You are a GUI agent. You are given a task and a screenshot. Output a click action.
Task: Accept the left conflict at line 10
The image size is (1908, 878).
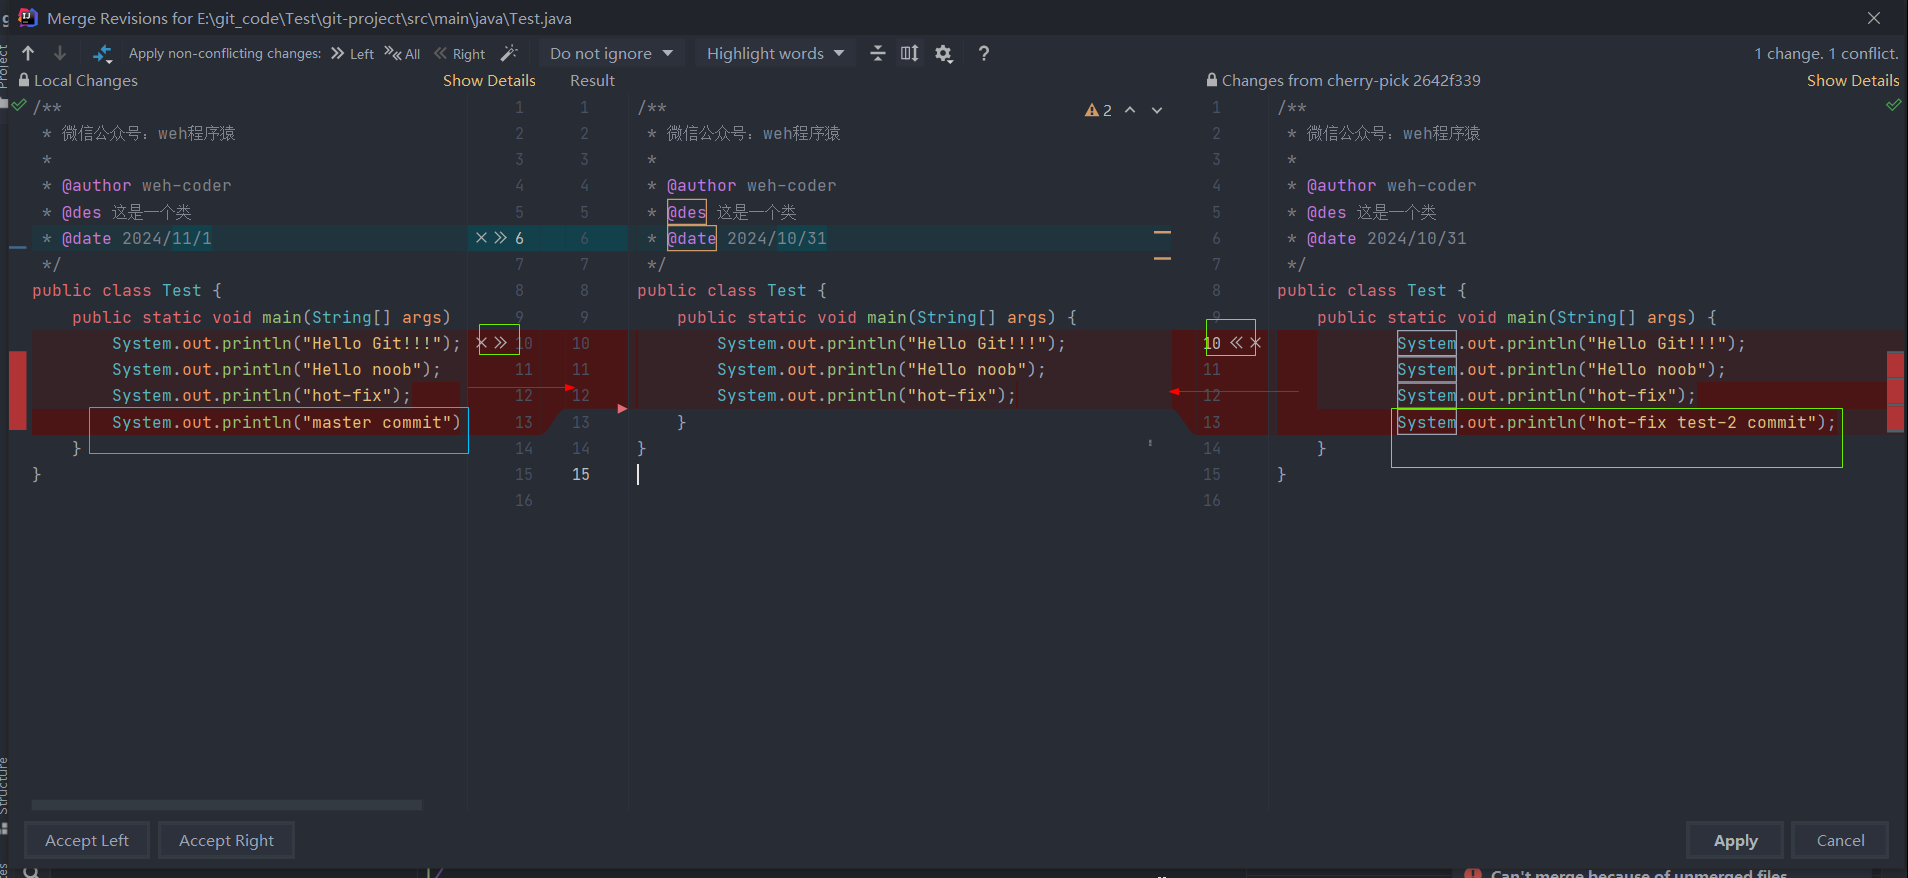click(500, 343)
